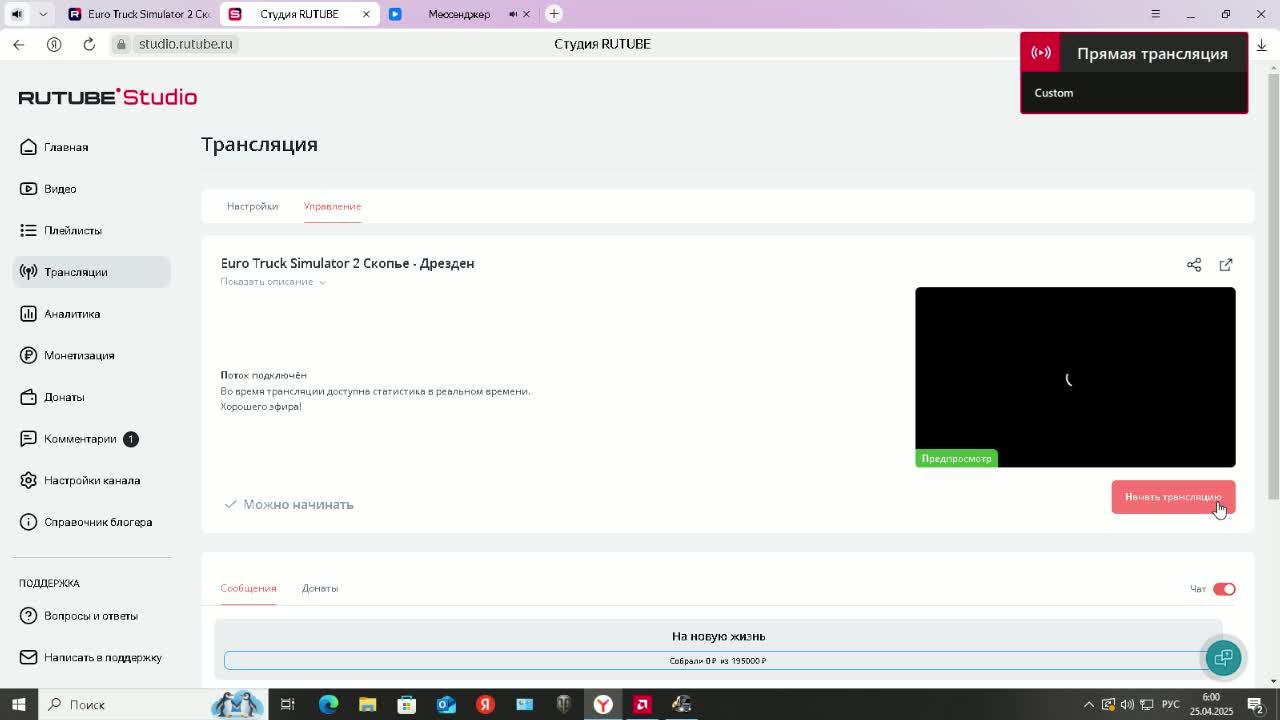The height and width of the screenshot is (720, 1280).
Task: Select Трансляции in the sidebar
Action: 91,272
